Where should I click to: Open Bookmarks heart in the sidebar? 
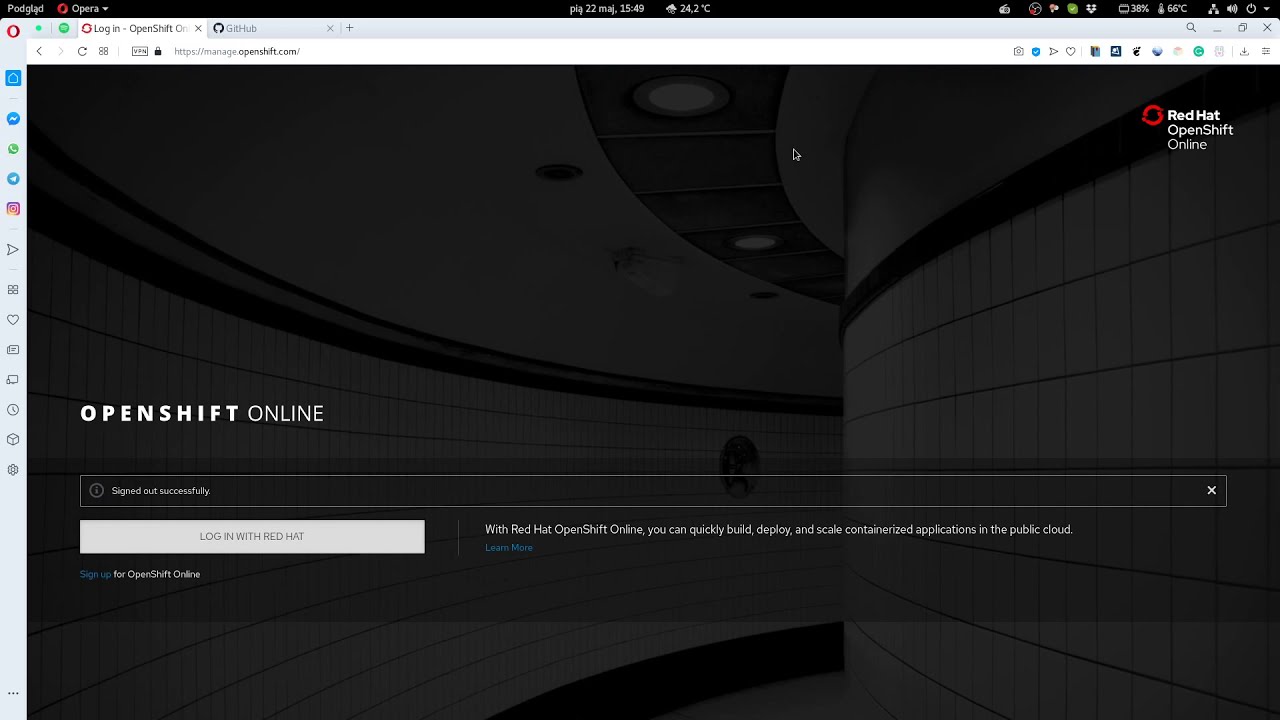(13, 320)
